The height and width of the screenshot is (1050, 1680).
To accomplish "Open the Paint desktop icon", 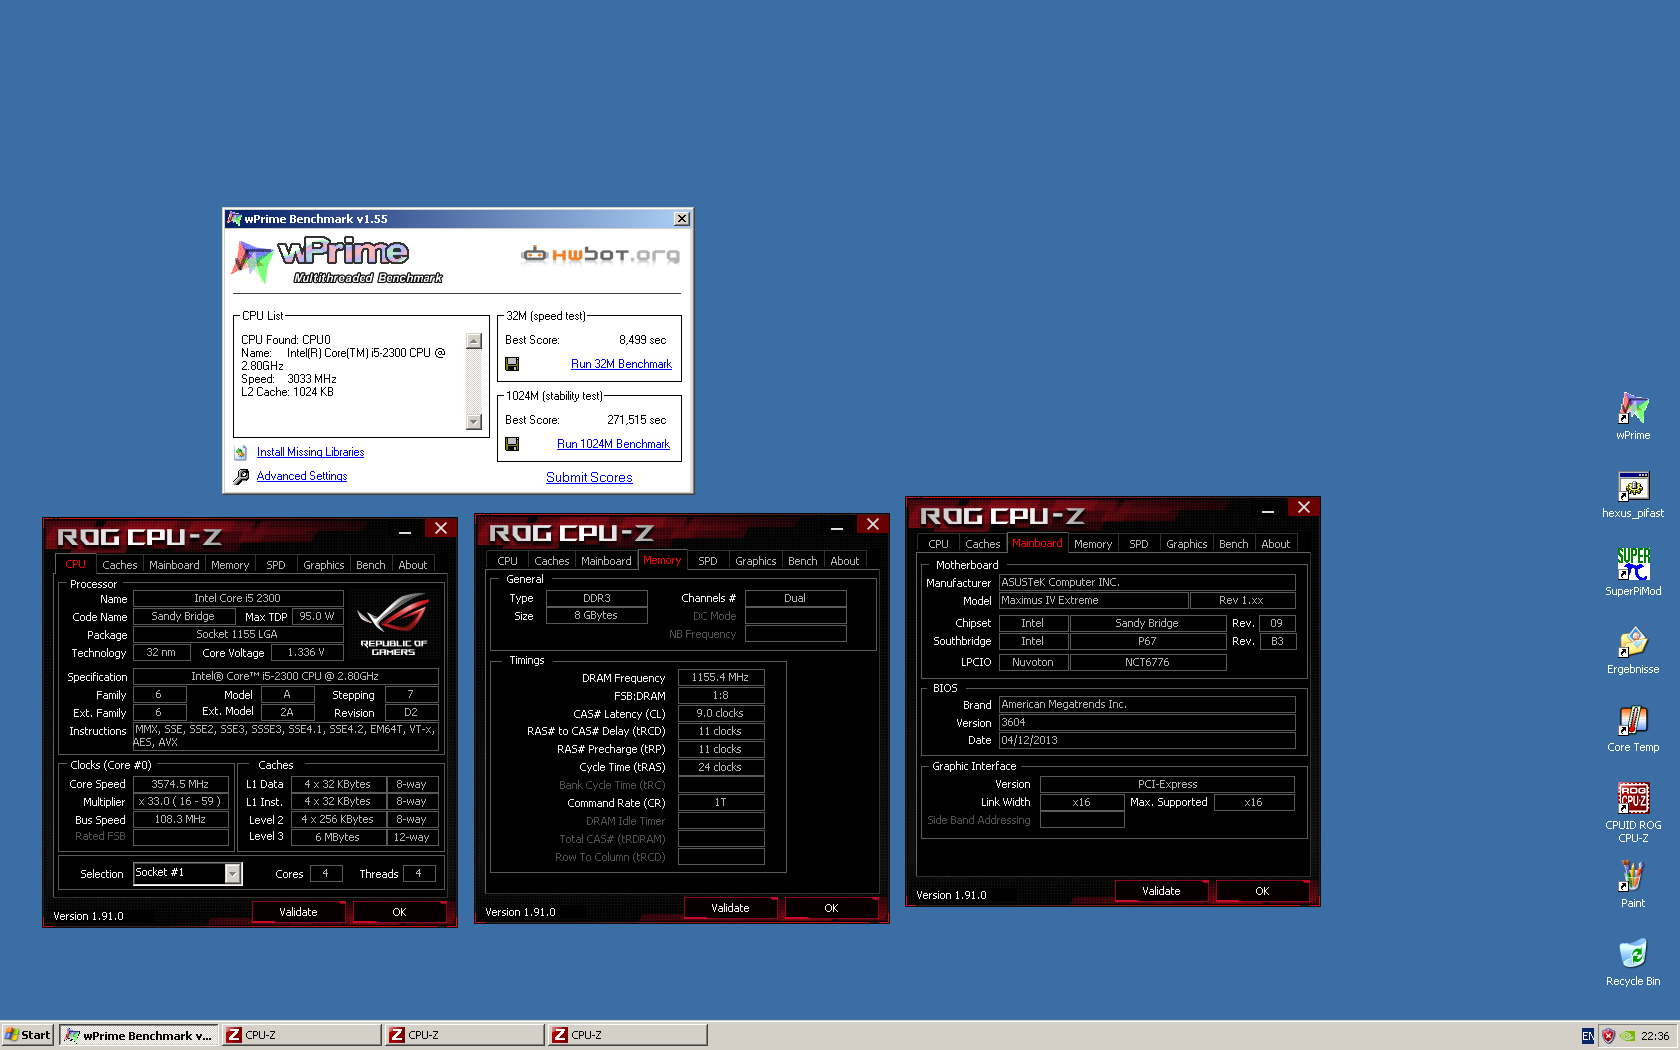I will (1633, 884).
